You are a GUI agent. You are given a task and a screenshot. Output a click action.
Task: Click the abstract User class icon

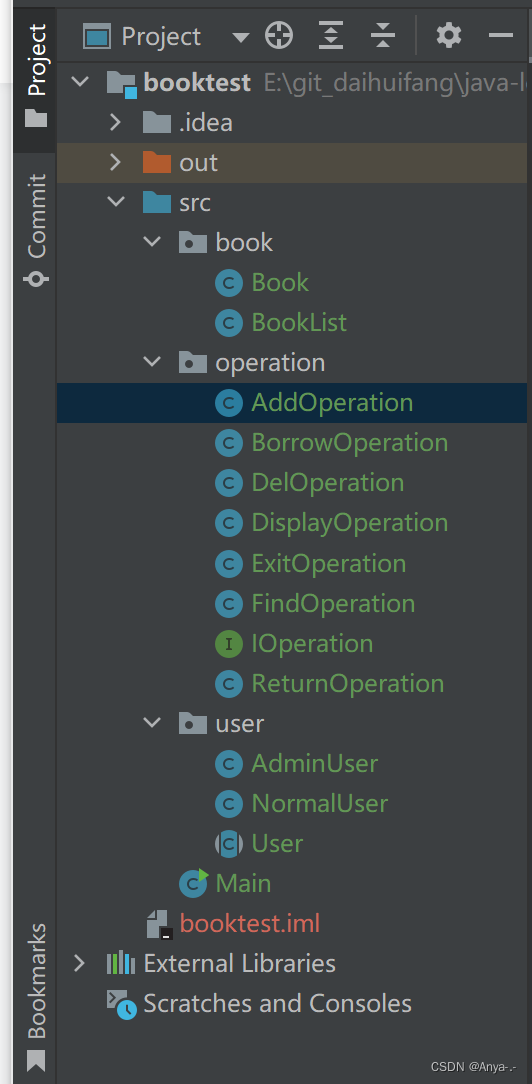pos(229,843)
